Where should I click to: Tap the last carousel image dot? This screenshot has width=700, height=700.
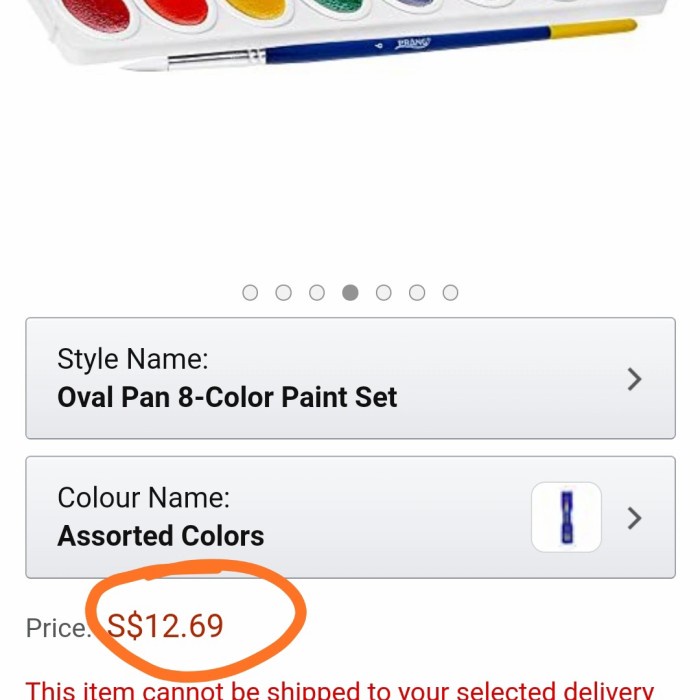(451, 293)
